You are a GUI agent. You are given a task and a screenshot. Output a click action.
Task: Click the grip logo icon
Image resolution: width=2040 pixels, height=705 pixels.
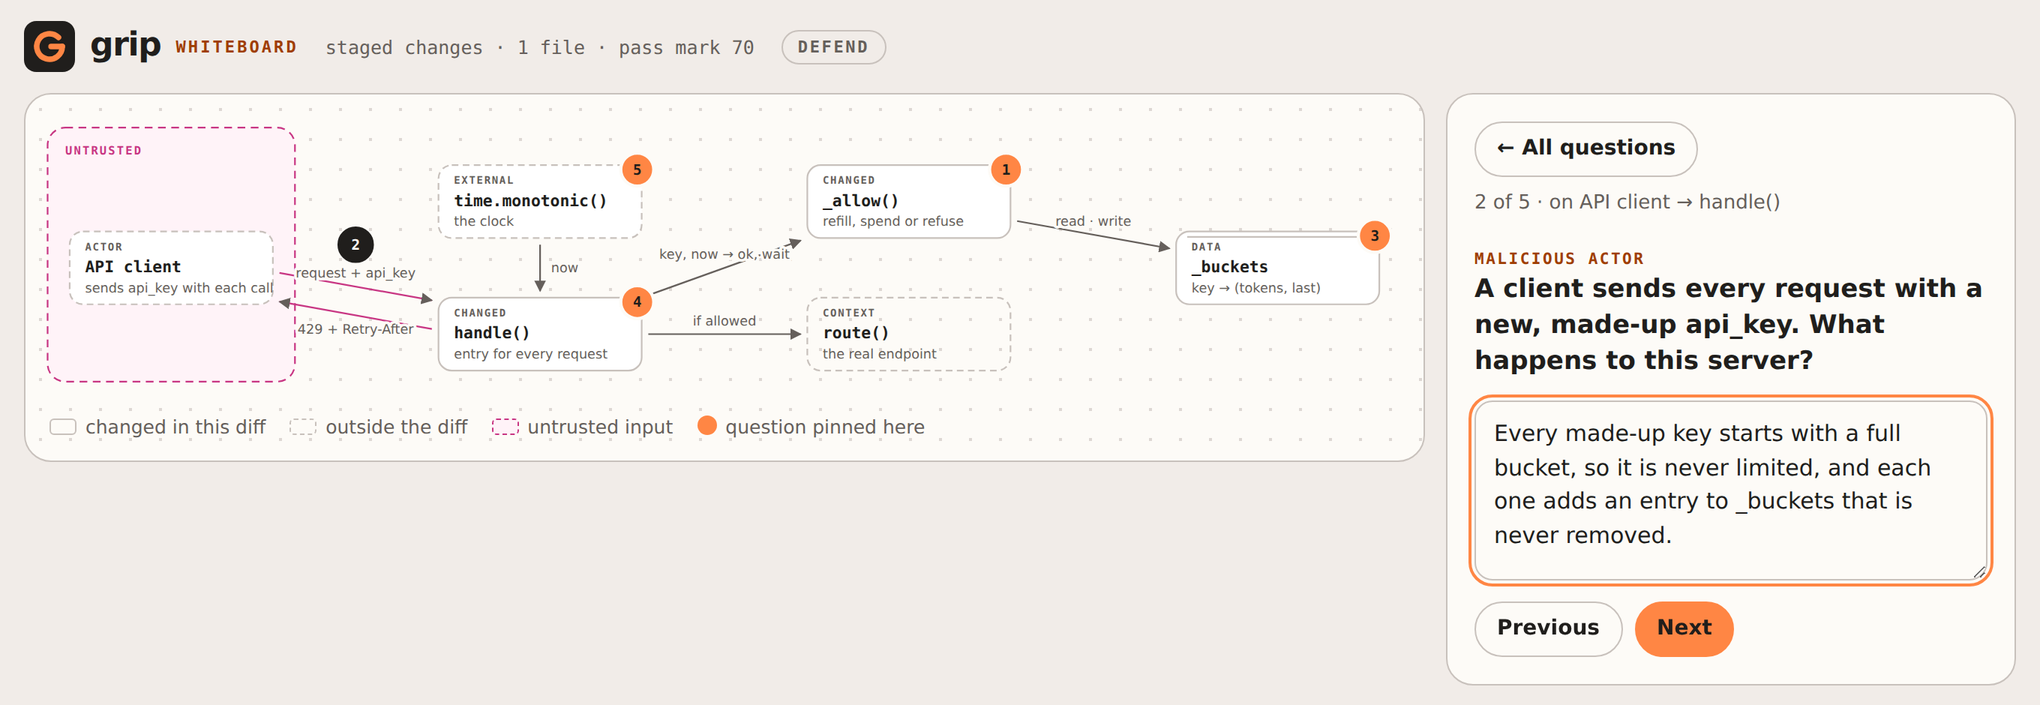[49, 46]
